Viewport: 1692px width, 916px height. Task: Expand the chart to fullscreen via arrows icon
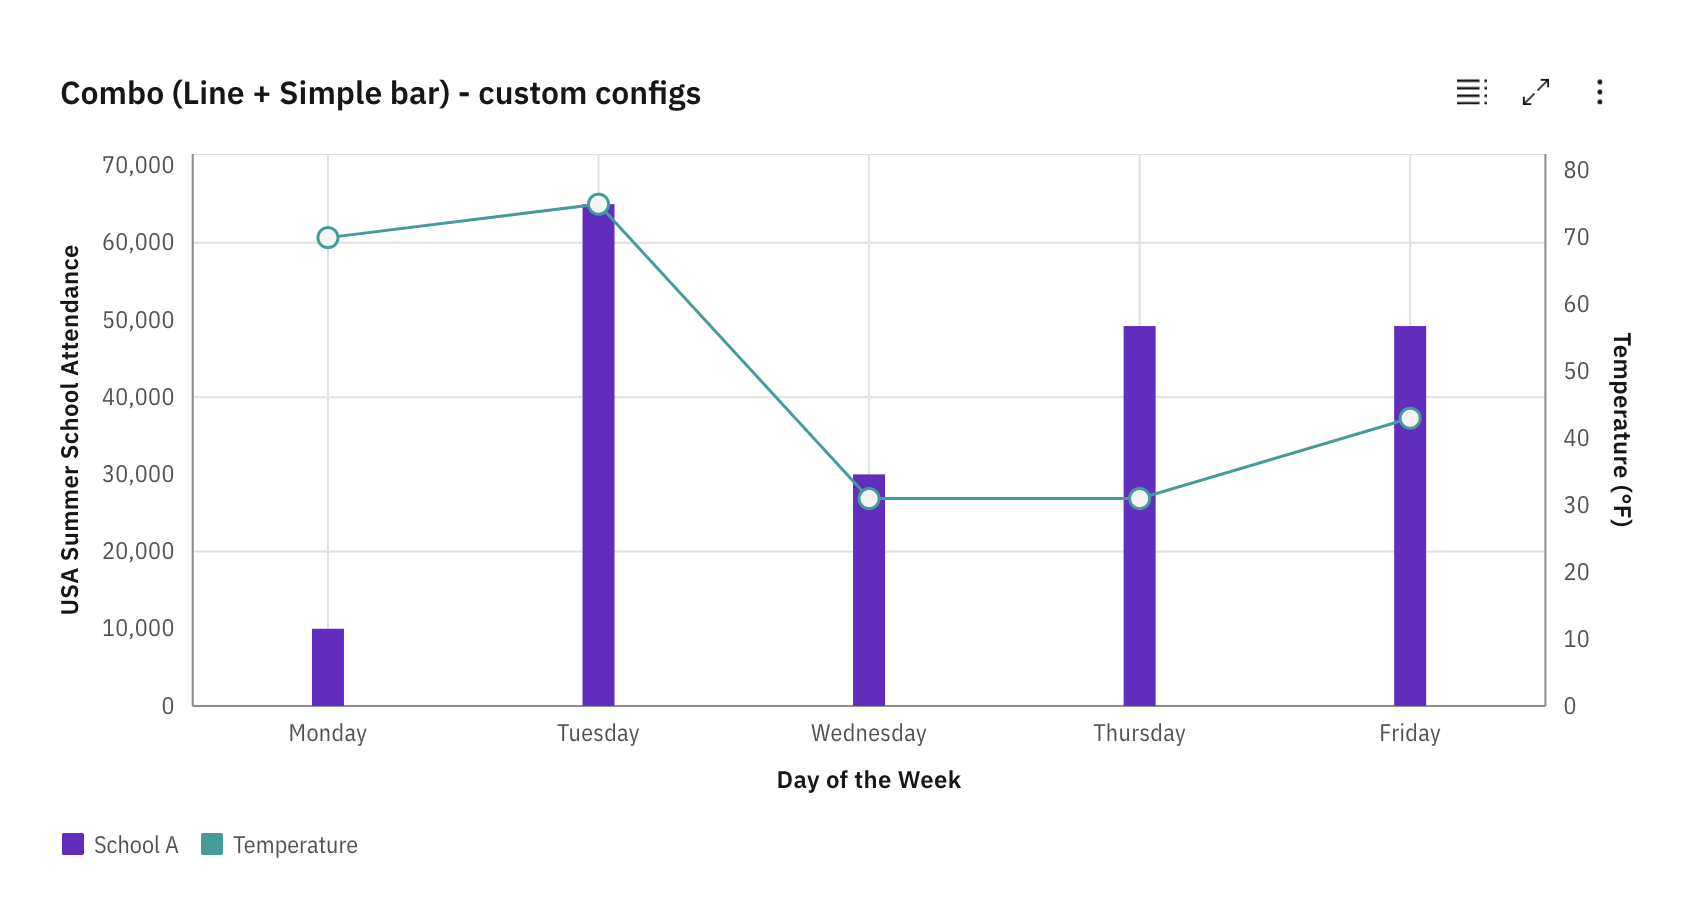point(1535,92)
